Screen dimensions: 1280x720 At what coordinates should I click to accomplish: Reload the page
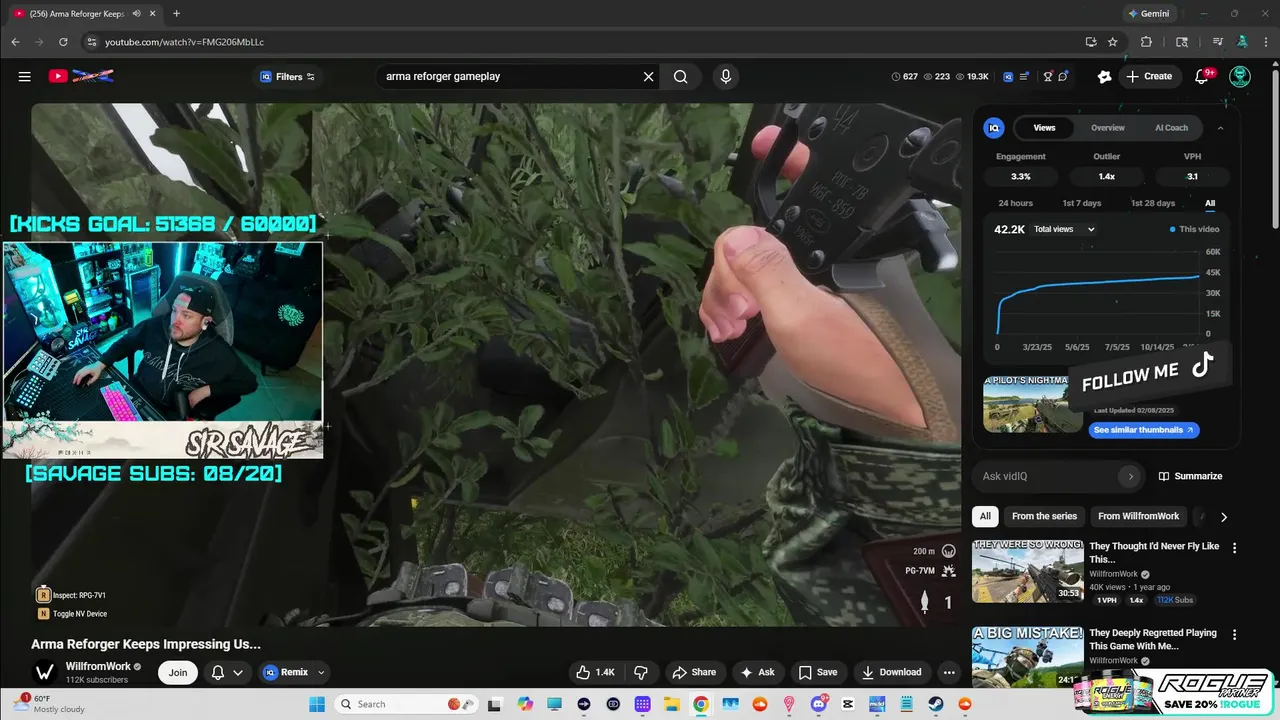click(x=63, y=42)
